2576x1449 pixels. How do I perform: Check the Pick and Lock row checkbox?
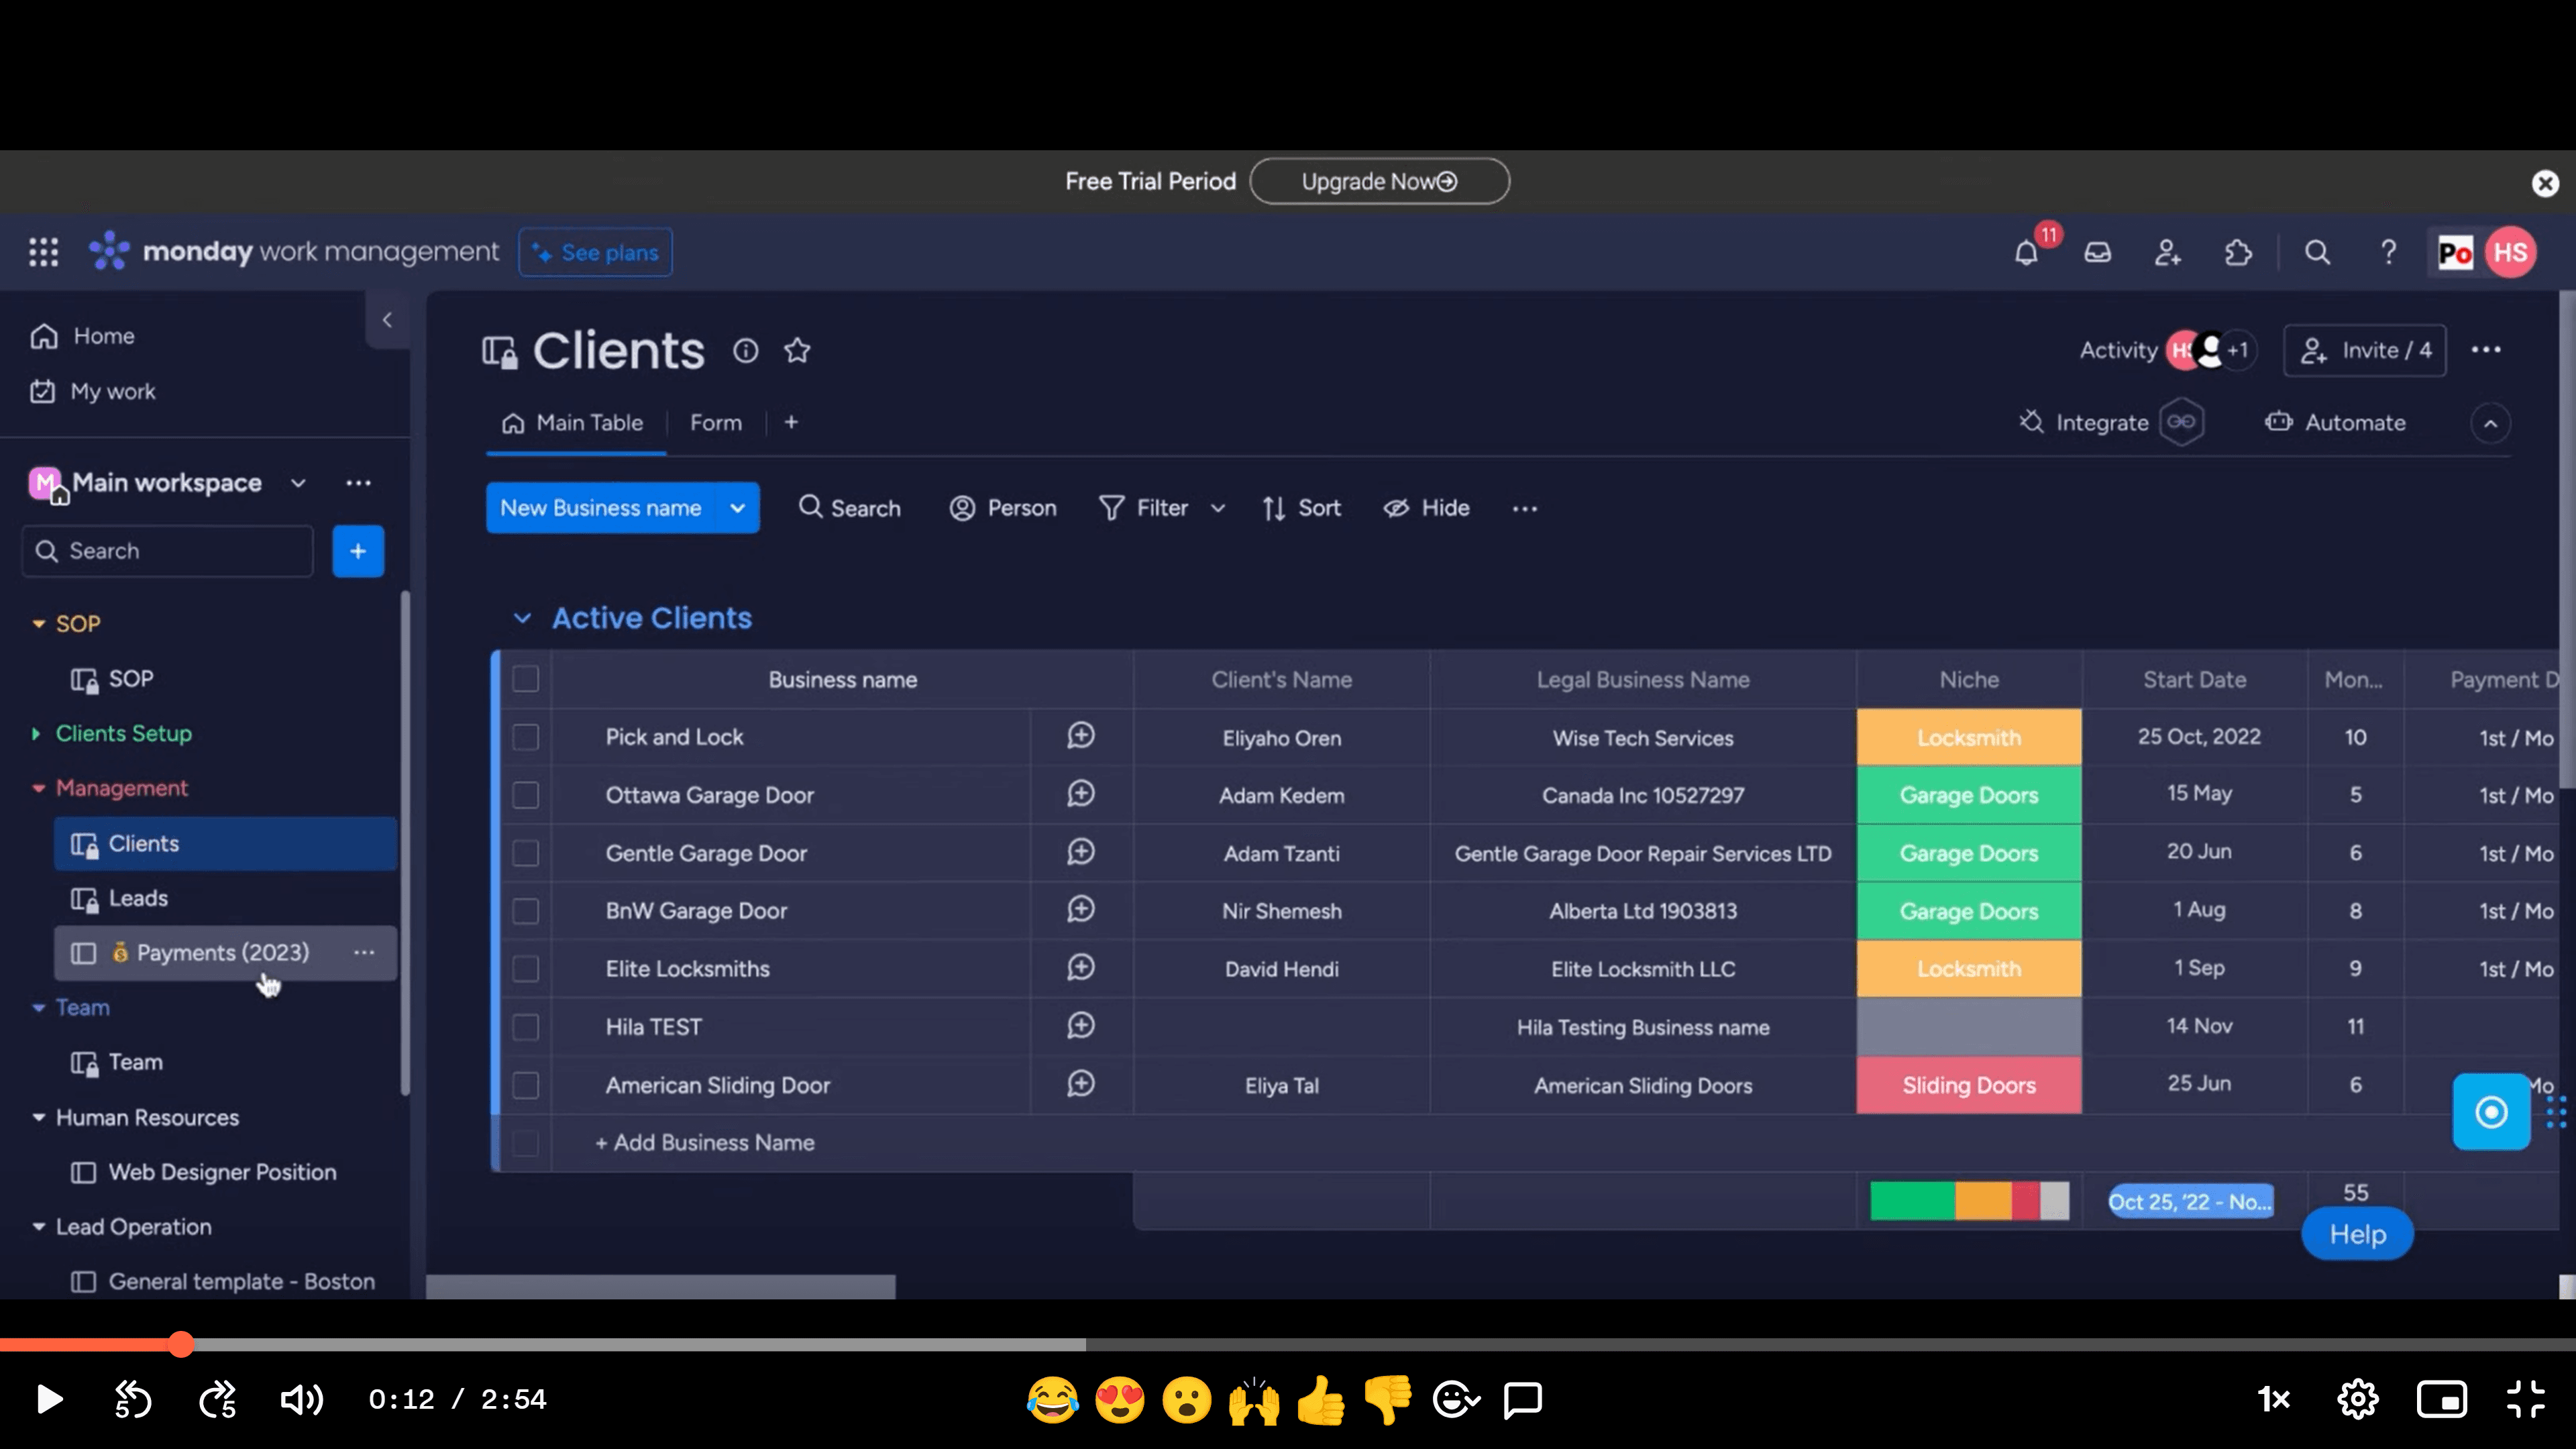click(x=525, y=737)
